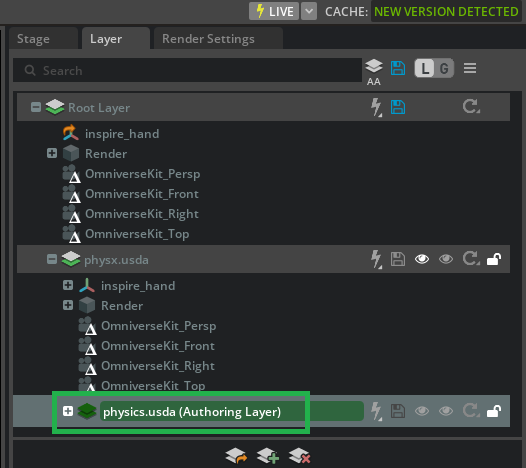Screen dimensions: 526x468
Task: Toggle the physics.usda lock icon
Action: [494, 411]
